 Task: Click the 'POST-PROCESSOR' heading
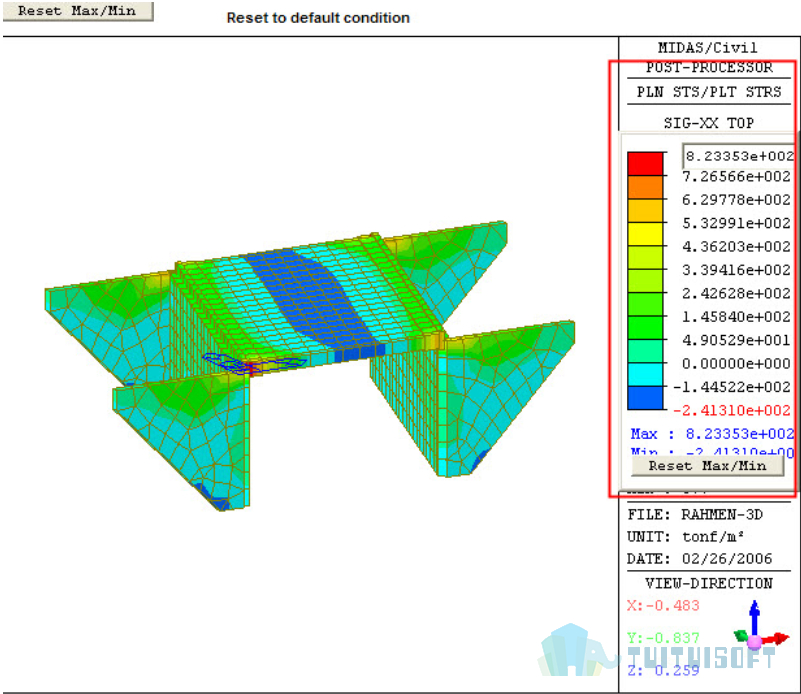tap(709, 67)
